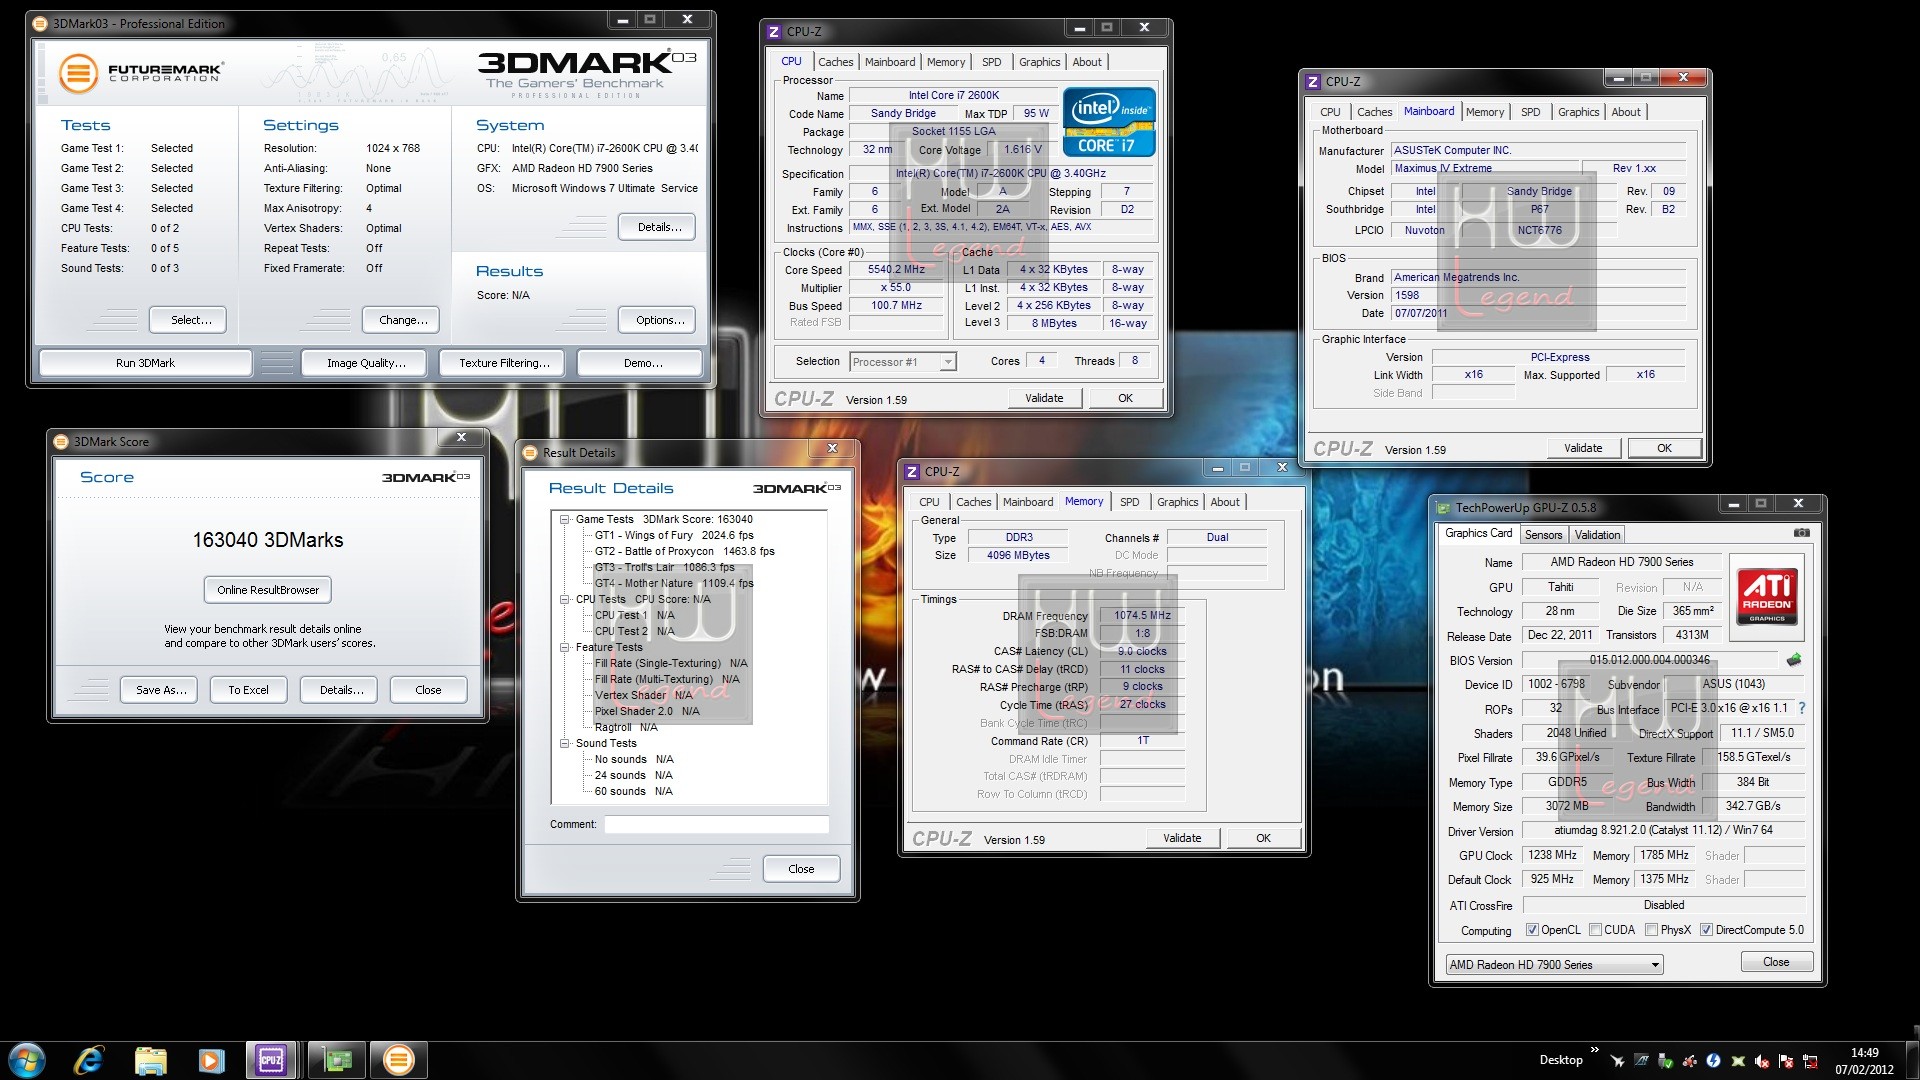
Task: Launch Internet Explorer from the taskbar
Action: point(89,1060)
